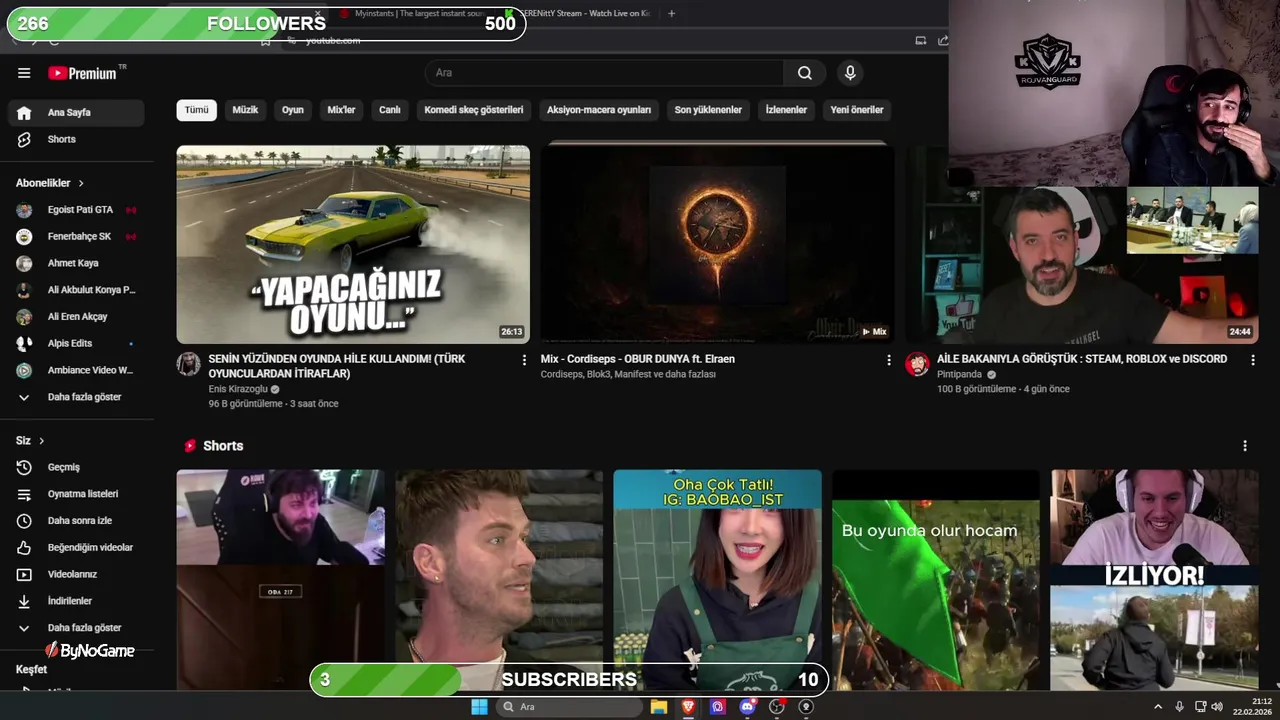Open the YouTube hamburger guide menu
1280x720 pixels.
click(x=24, y=73)
